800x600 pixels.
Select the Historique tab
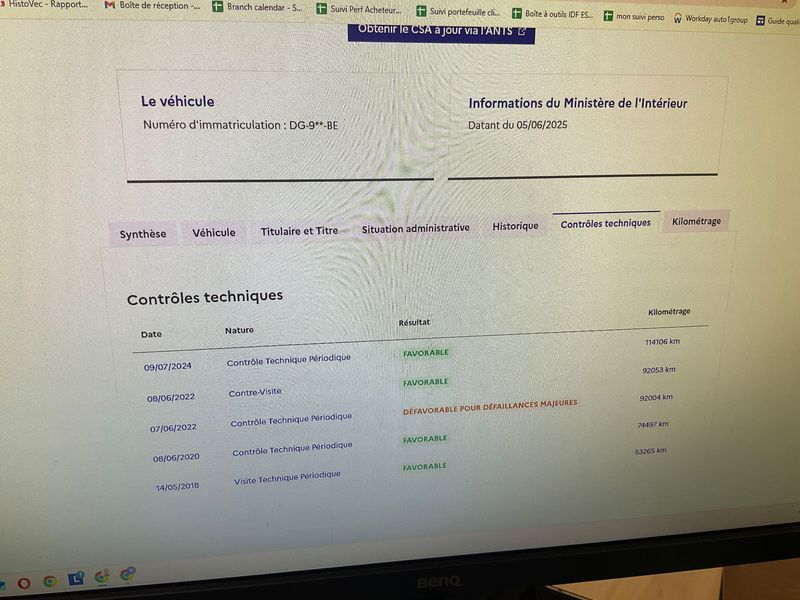[x=515, y=226]
